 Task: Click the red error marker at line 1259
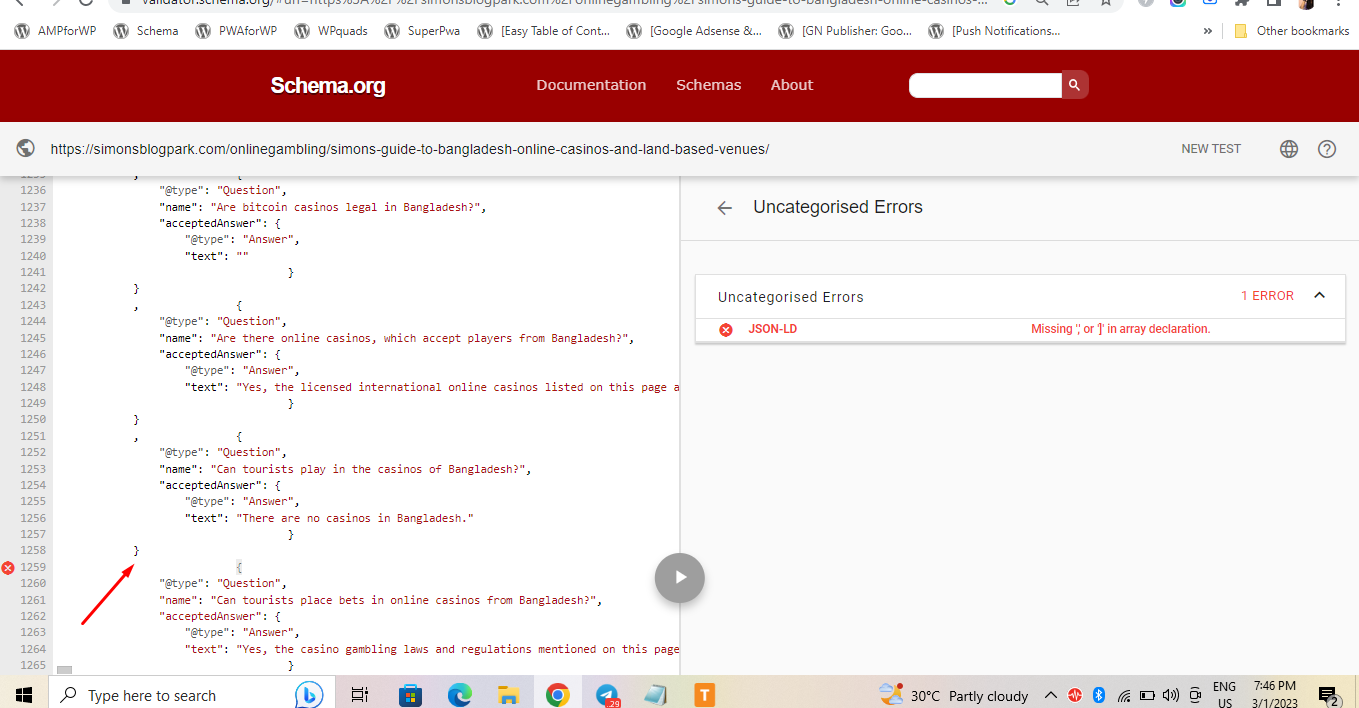8,567
